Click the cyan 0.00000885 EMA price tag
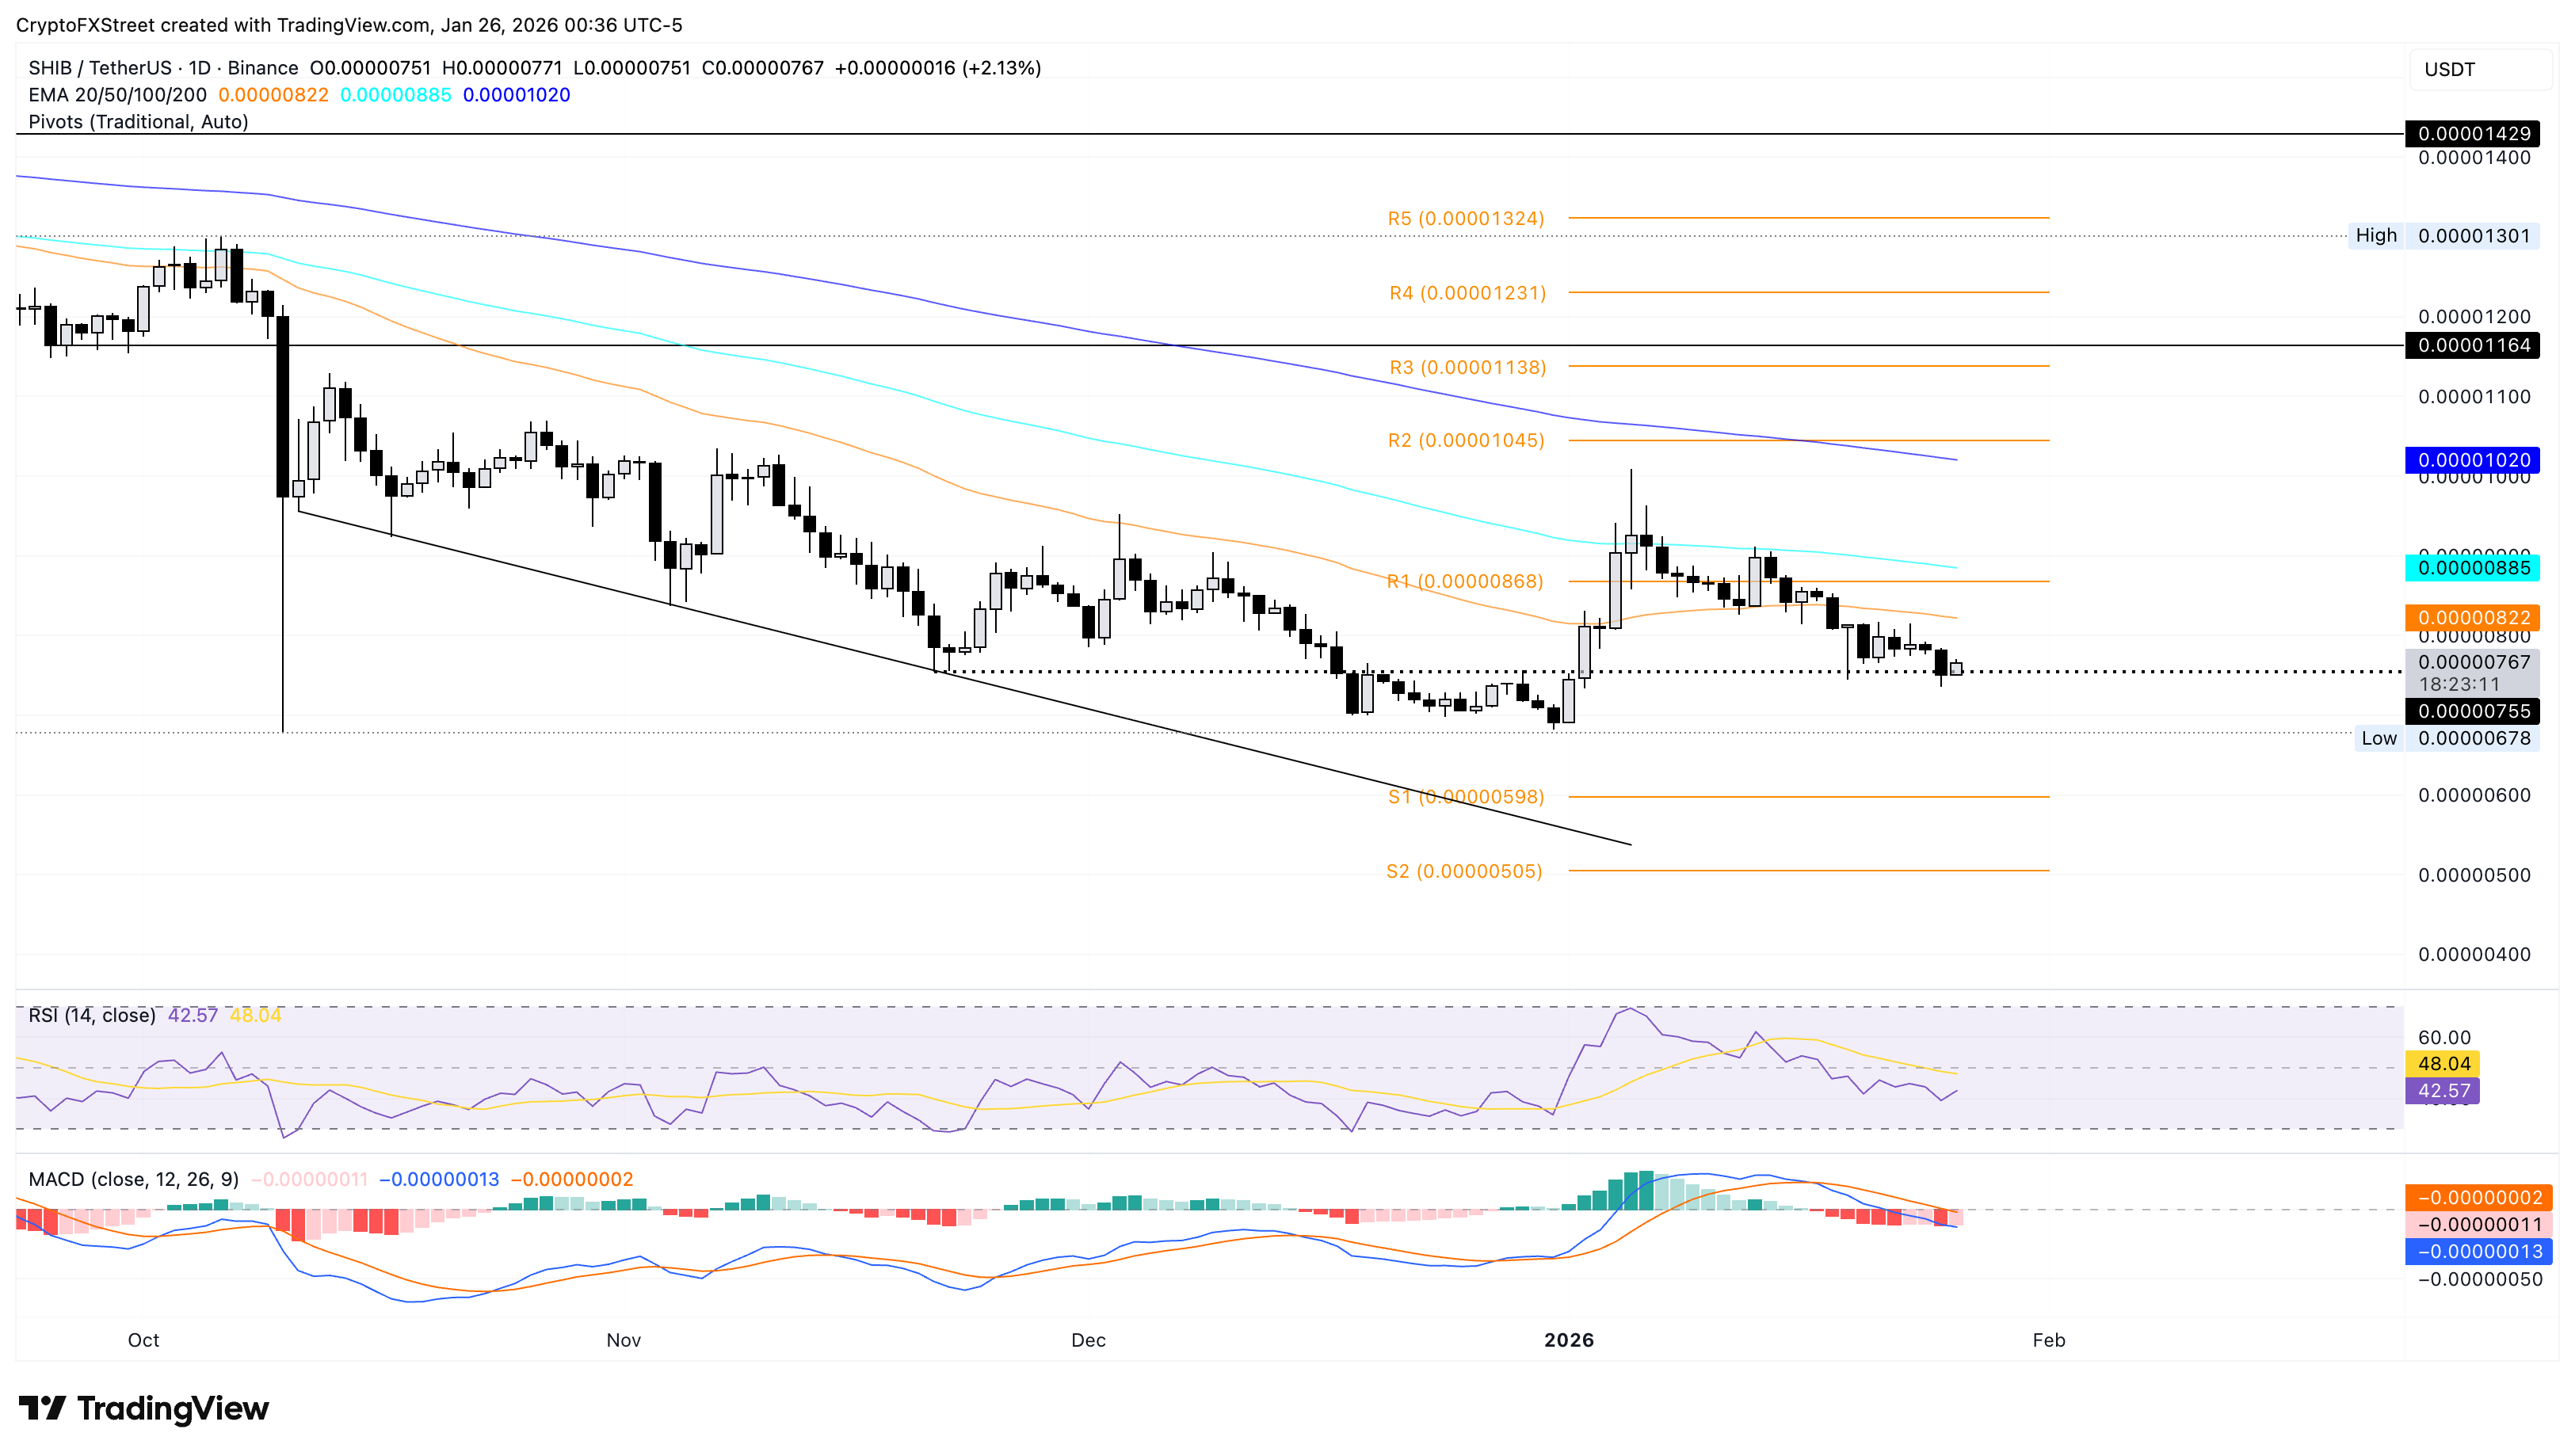This screenshot has height=1456, width=2575. 2473,568
